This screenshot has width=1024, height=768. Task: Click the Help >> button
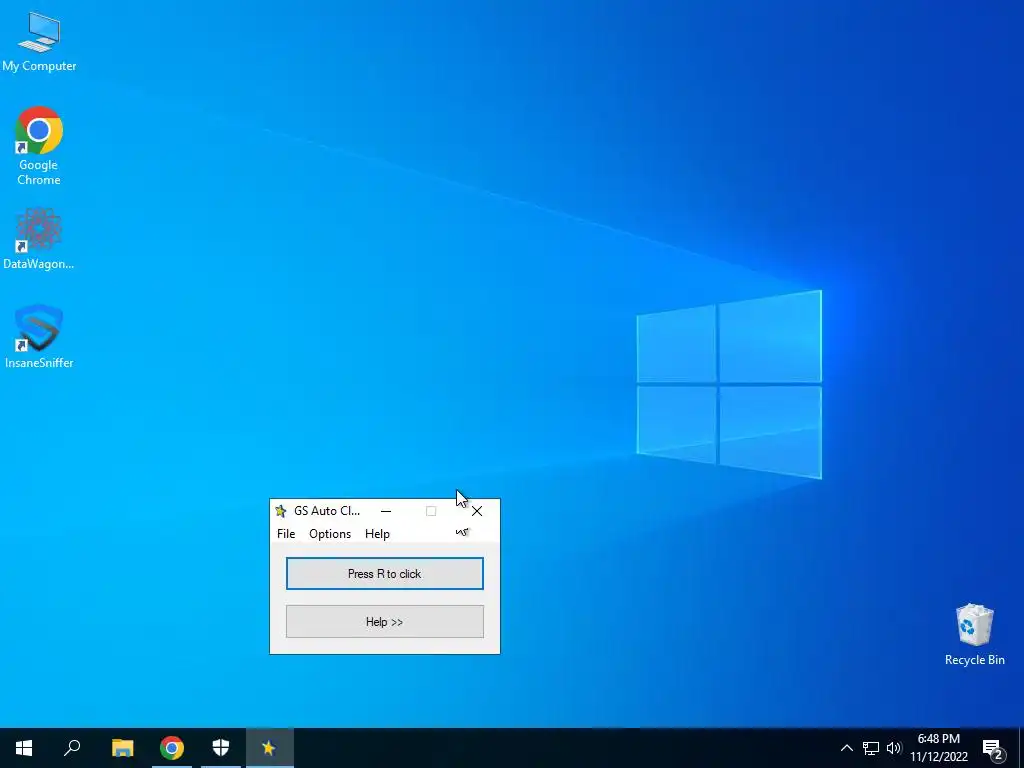[x=385, y=622]
